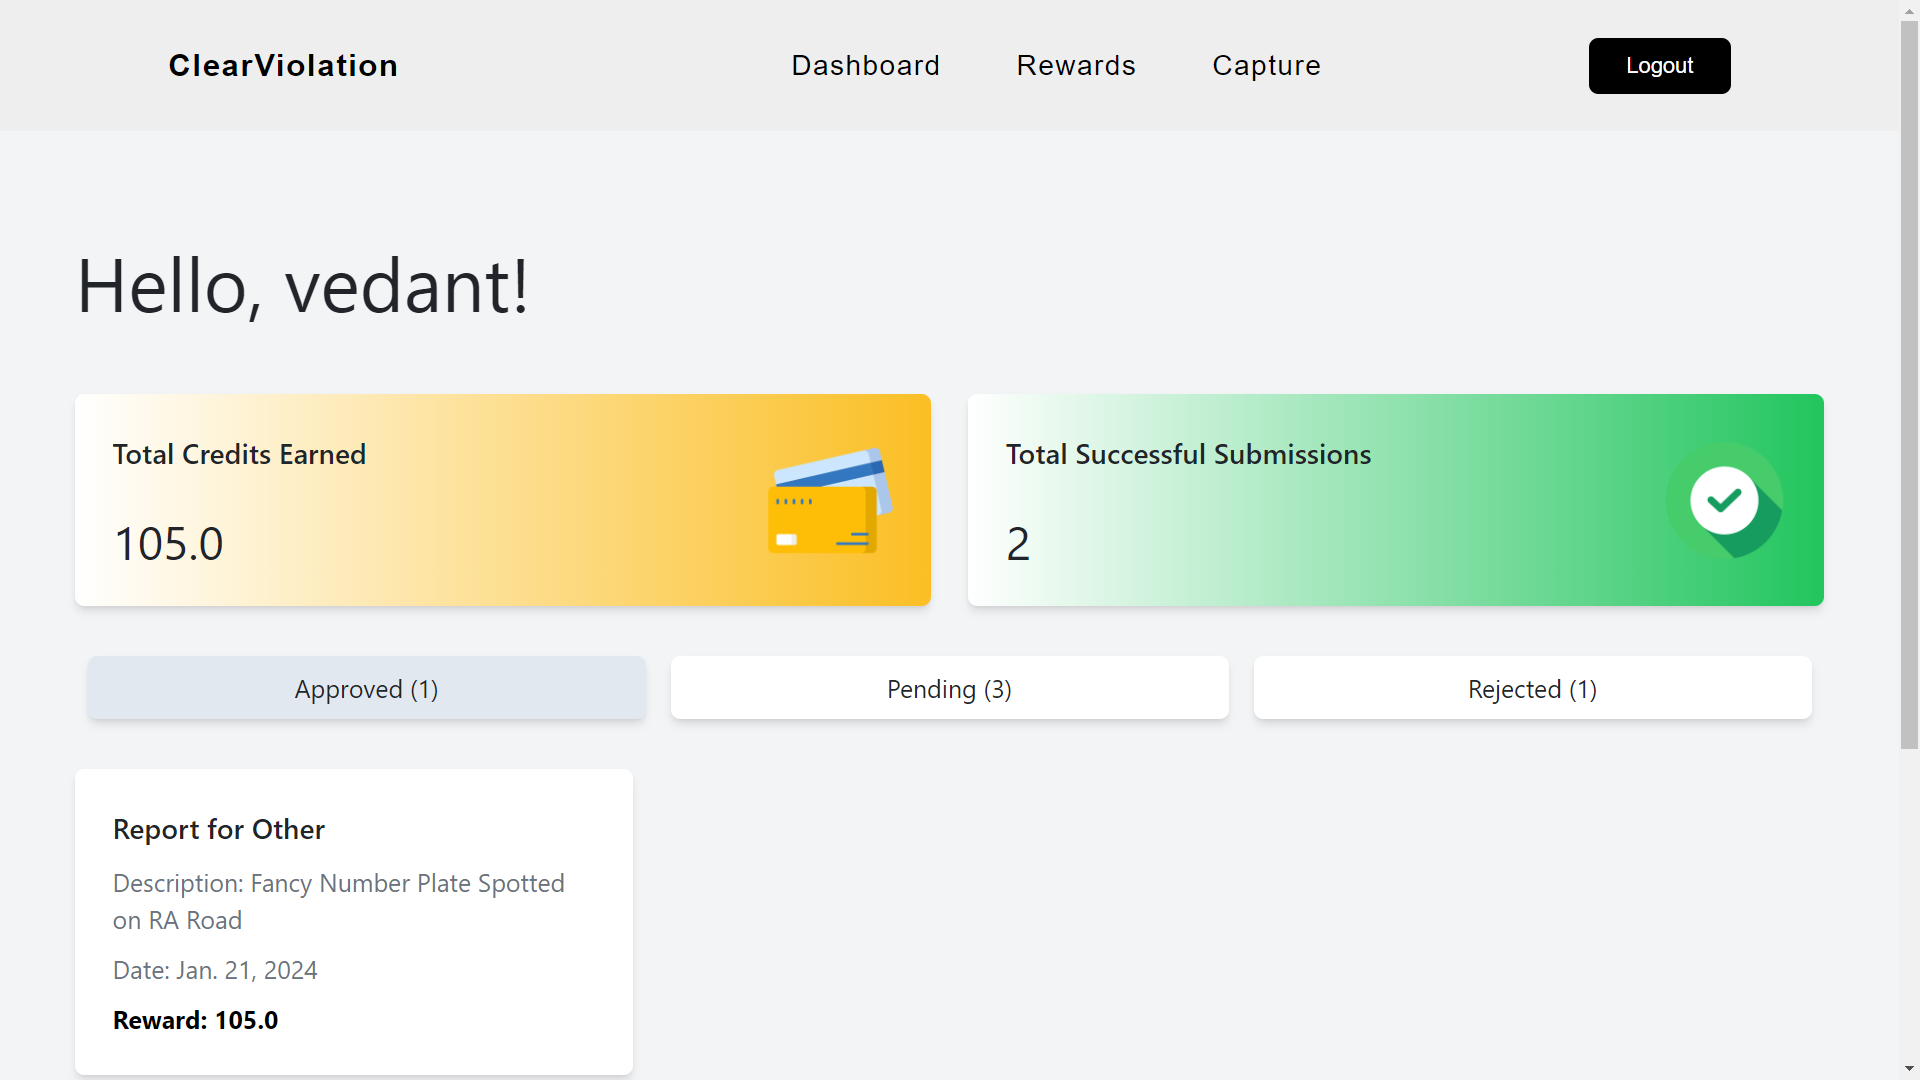
Task: Go to the Rewards page
Action: coord(1076,66)
